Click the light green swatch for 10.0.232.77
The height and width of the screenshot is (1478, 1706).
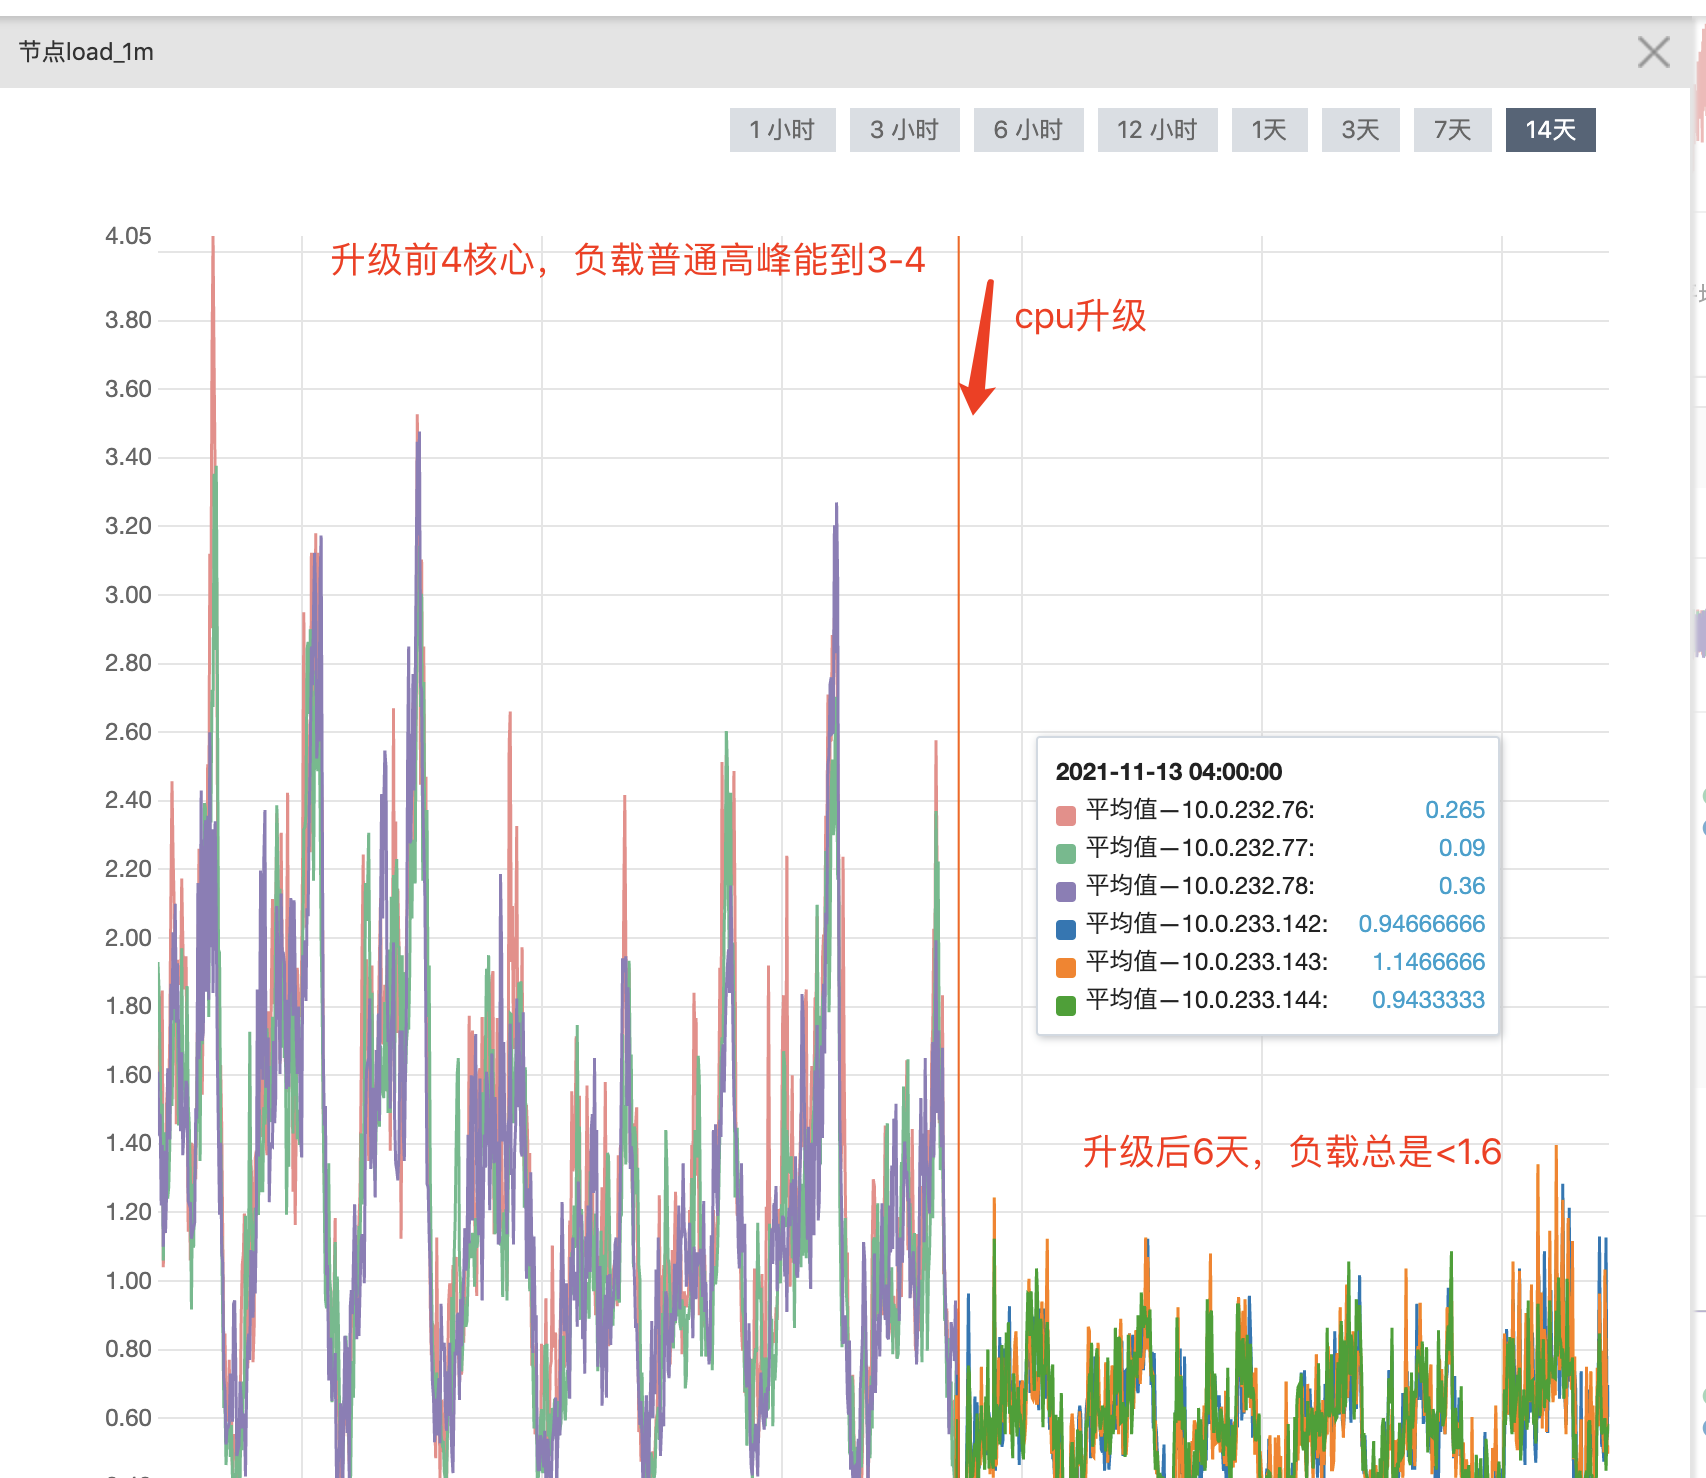click(1065, 853)
